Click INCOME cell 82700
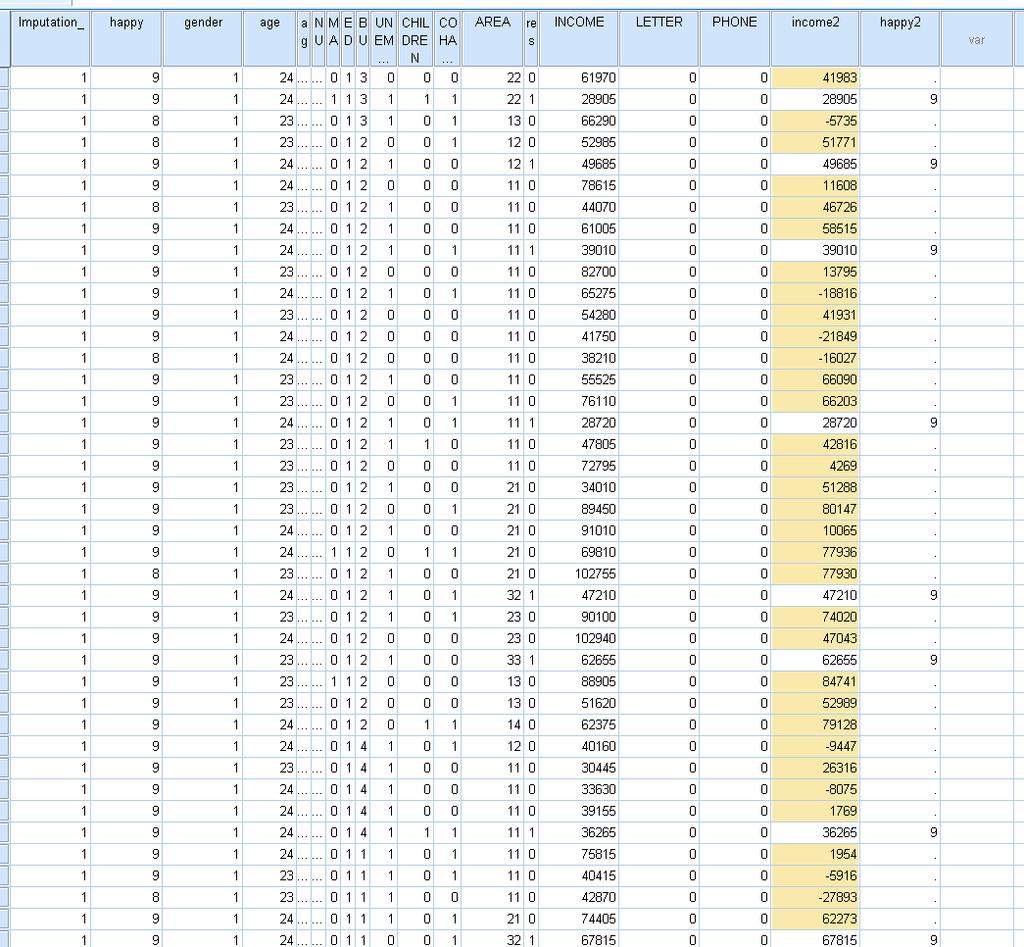The image size is (1024, 947). point(579,272)
